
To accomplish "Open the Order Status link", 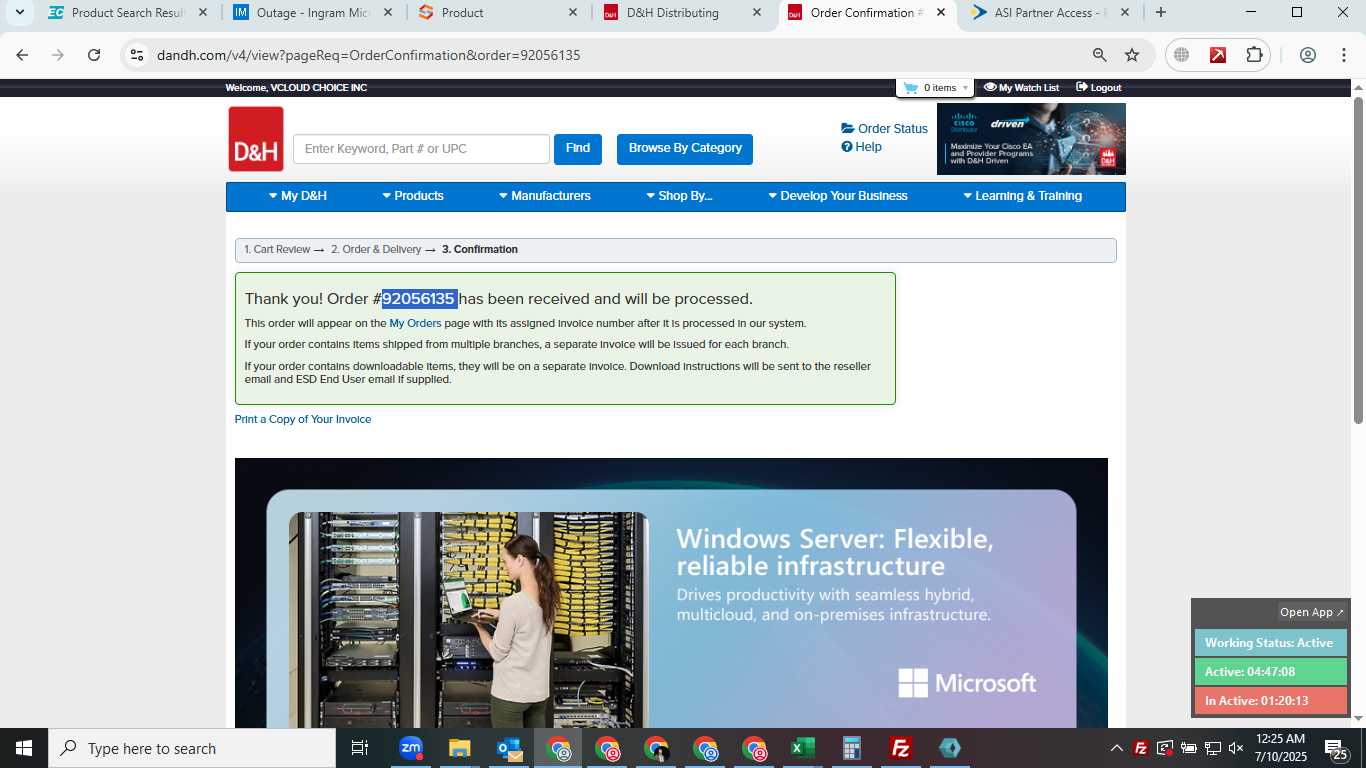I will (x=884, y=129).
